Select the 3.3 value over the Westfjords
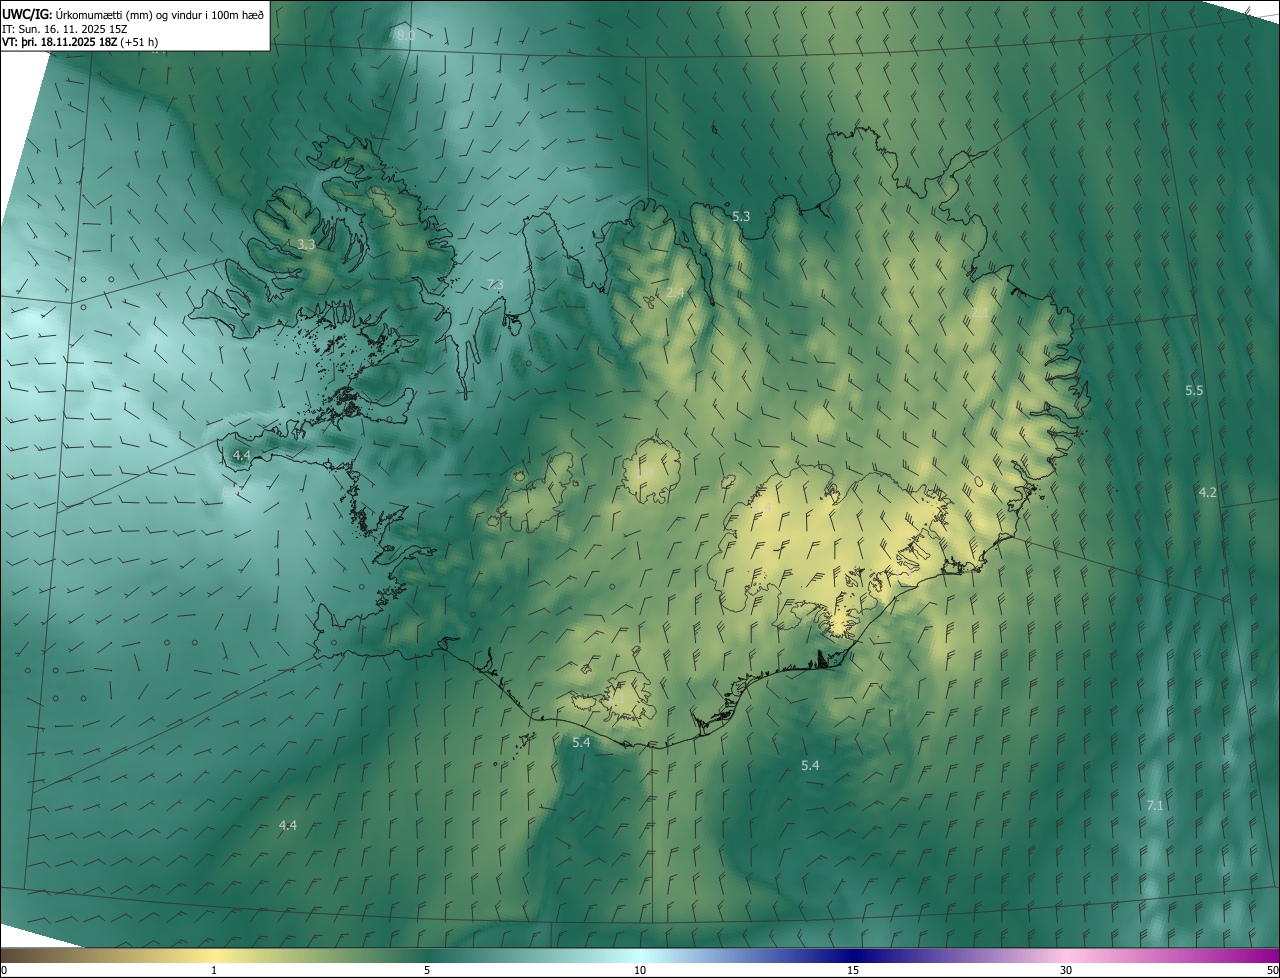Image resolution: width=1280 pixels, height=978 pixels. point(306,244)
